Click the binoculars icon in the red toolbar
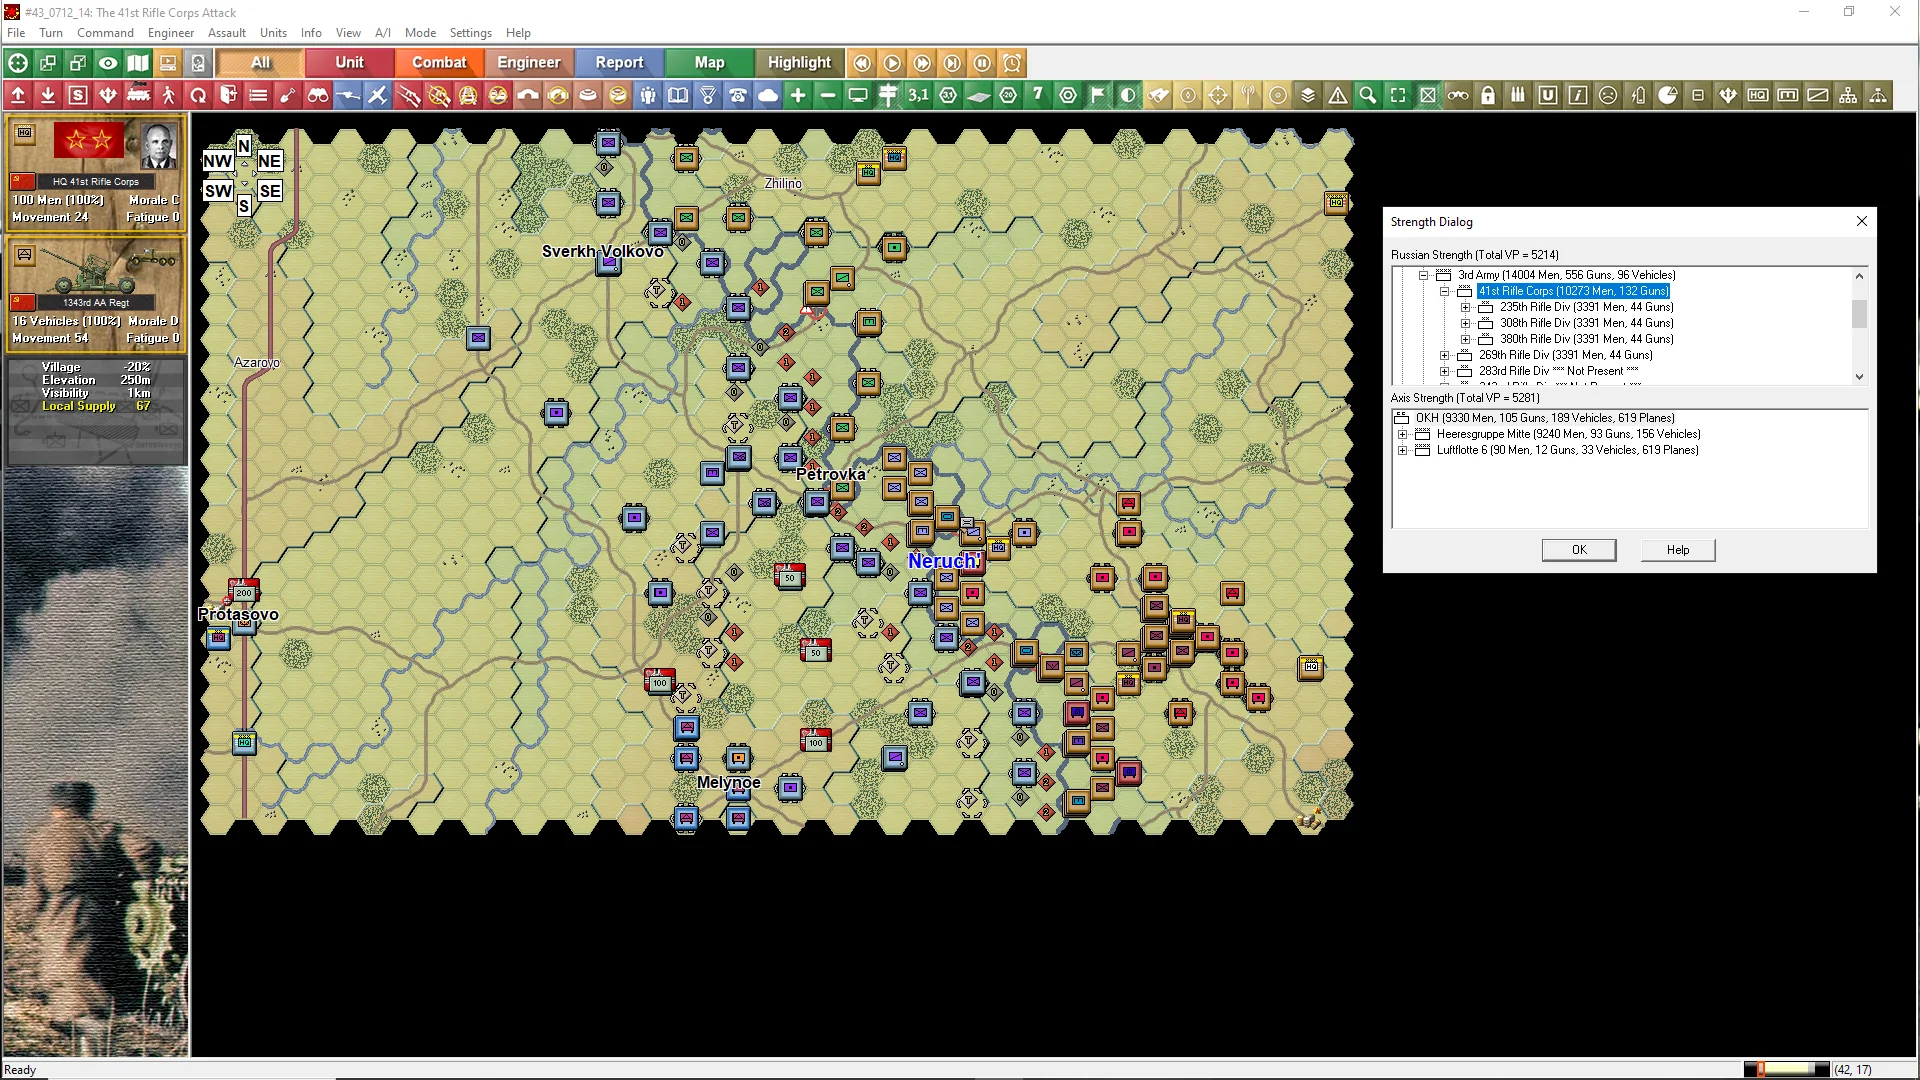Image resolution: width=1920 pixels, height=1080 pixels. point(318,95)
